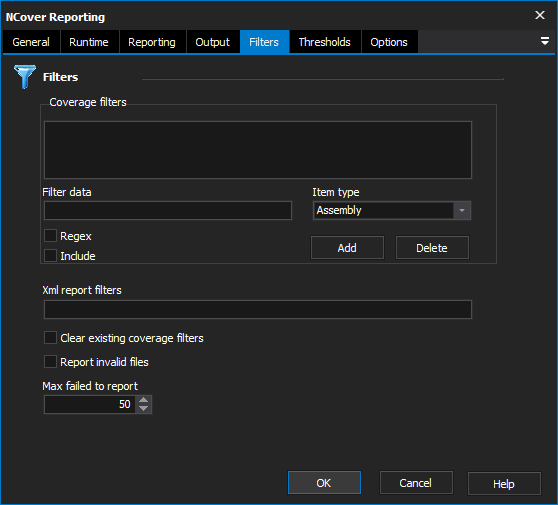Click the Cancel button
The width and height of the screenshot is (558, 505).
[416, 483]
